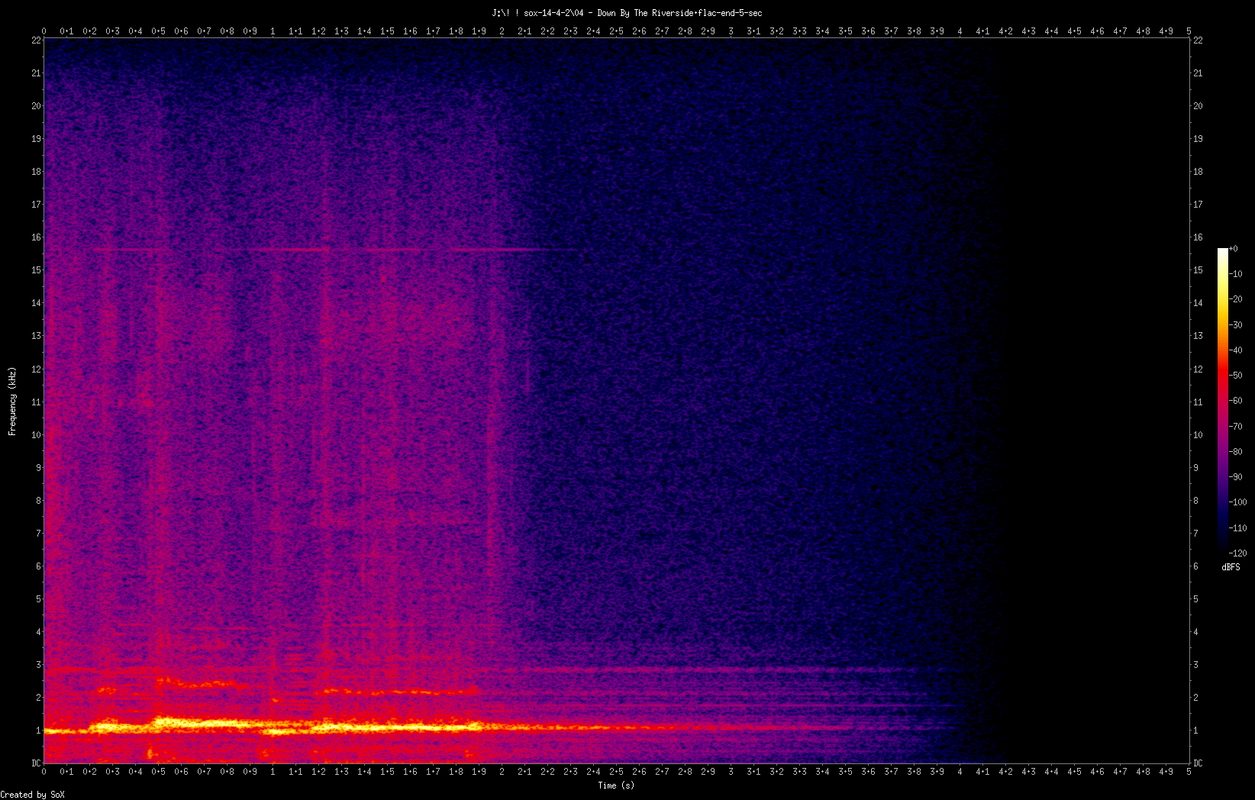
Task: Click the "Created by SoX" caption
Action: (x=33, y=794)
